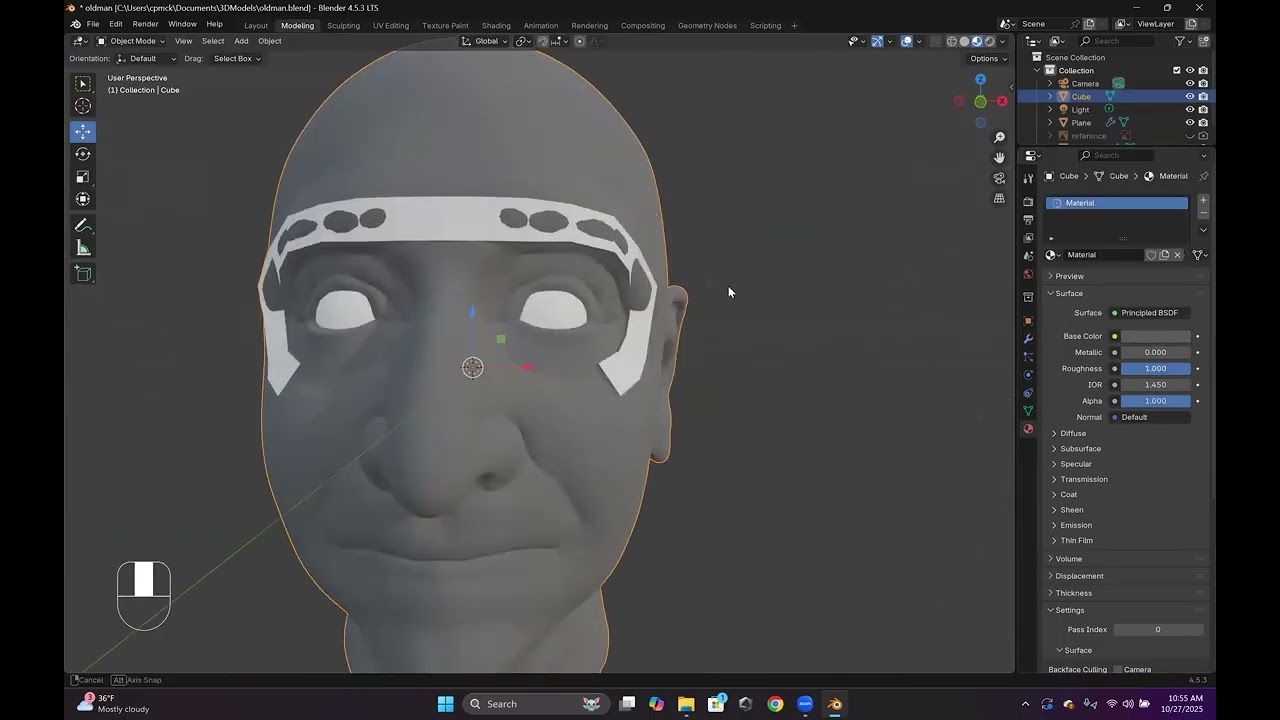
Task: Switch to the Shading workspace tab
Action: (x=496, y=25)
